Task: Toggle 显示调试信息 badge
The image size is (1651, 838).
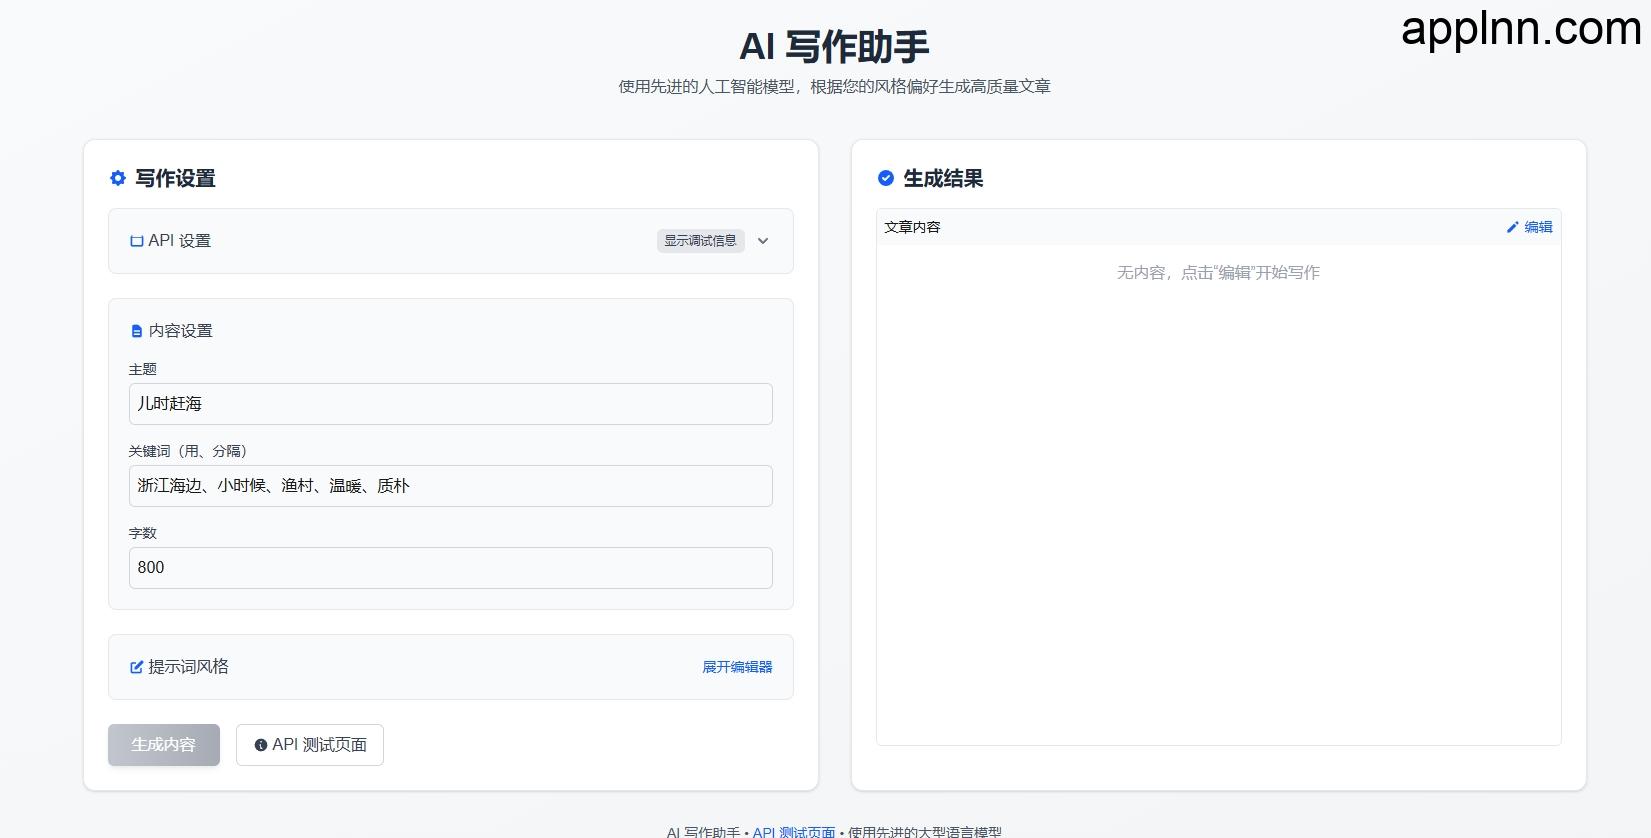Action: coord(701,241)
